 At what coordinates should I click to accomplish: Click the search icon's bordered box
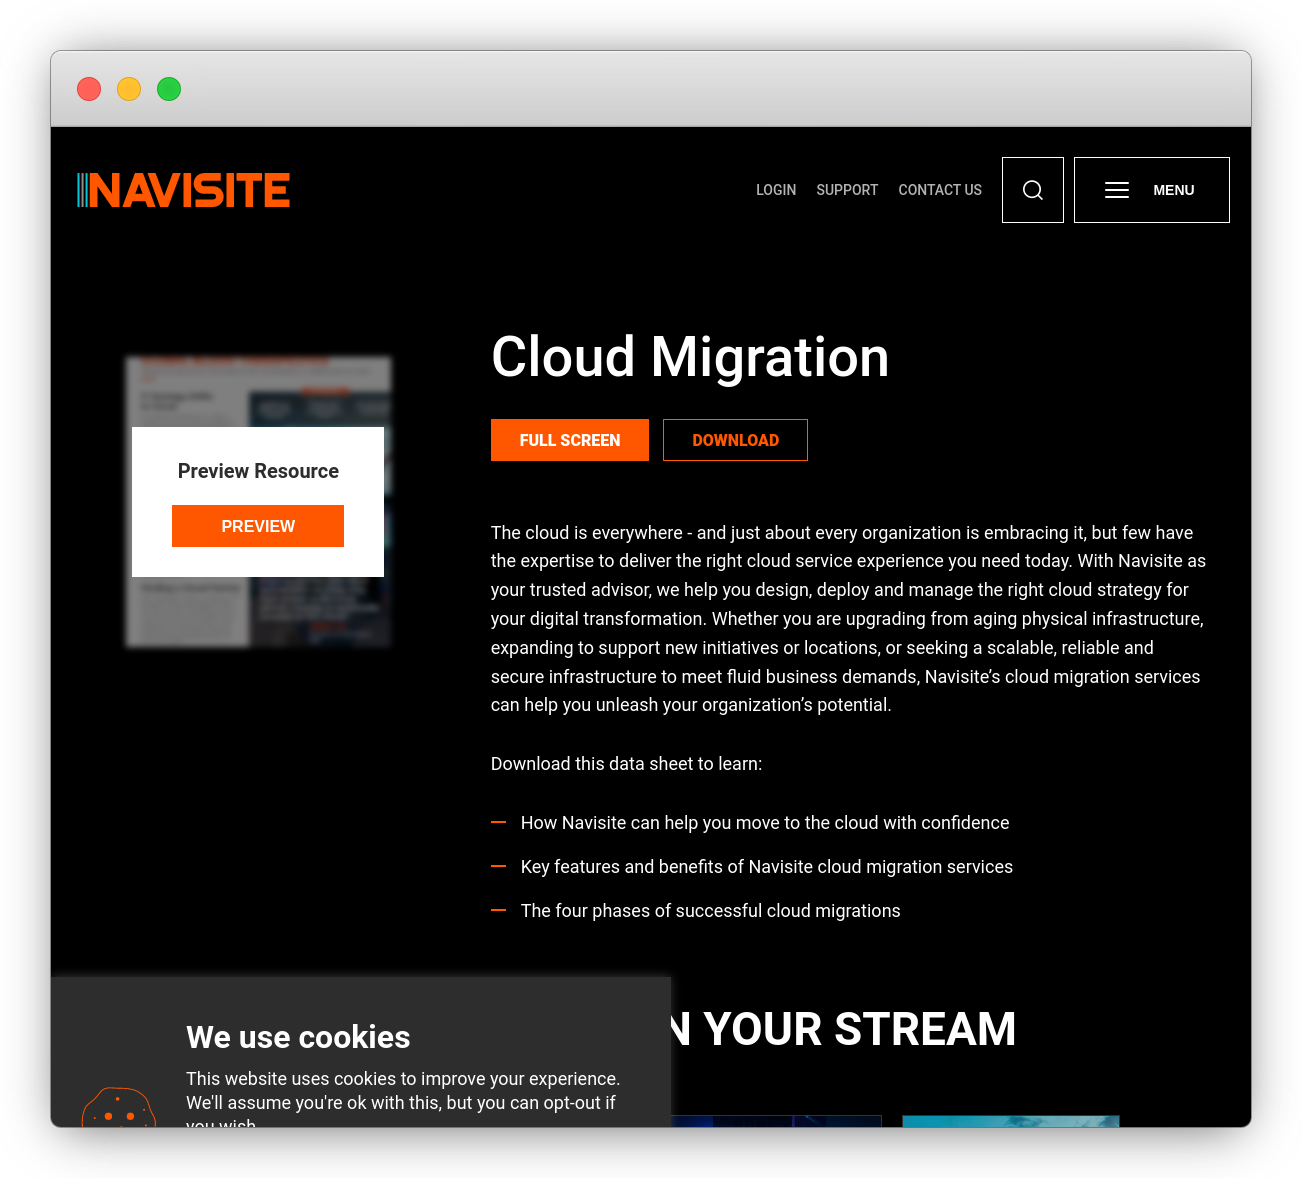pos(1032,189)
